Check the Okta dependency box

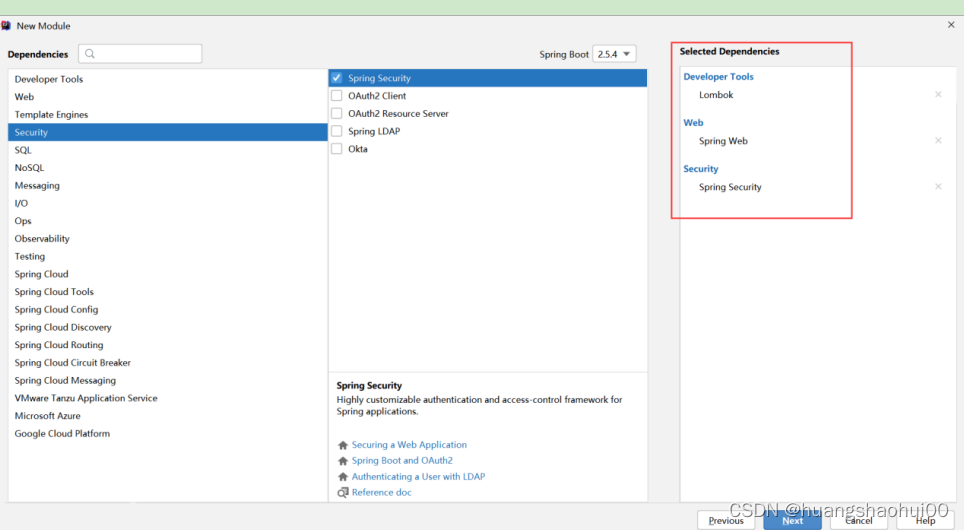(336, 149)
